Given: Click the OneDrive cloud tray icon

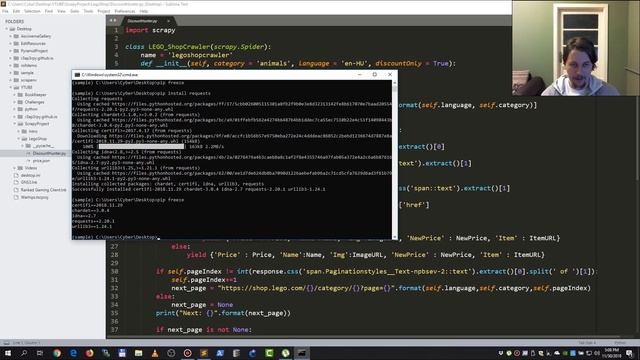Looking at the screenshot, I should point(557,353).
